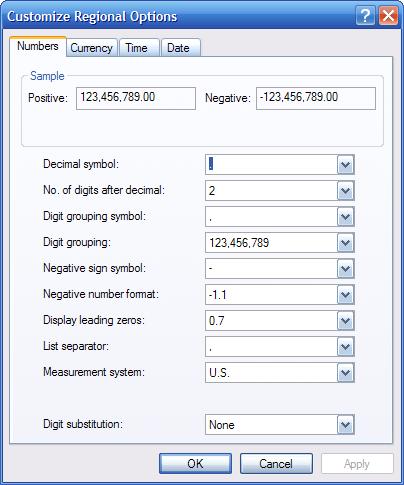Open the Negative number format dropdown
404x485 pixels.
pos(345,295)
